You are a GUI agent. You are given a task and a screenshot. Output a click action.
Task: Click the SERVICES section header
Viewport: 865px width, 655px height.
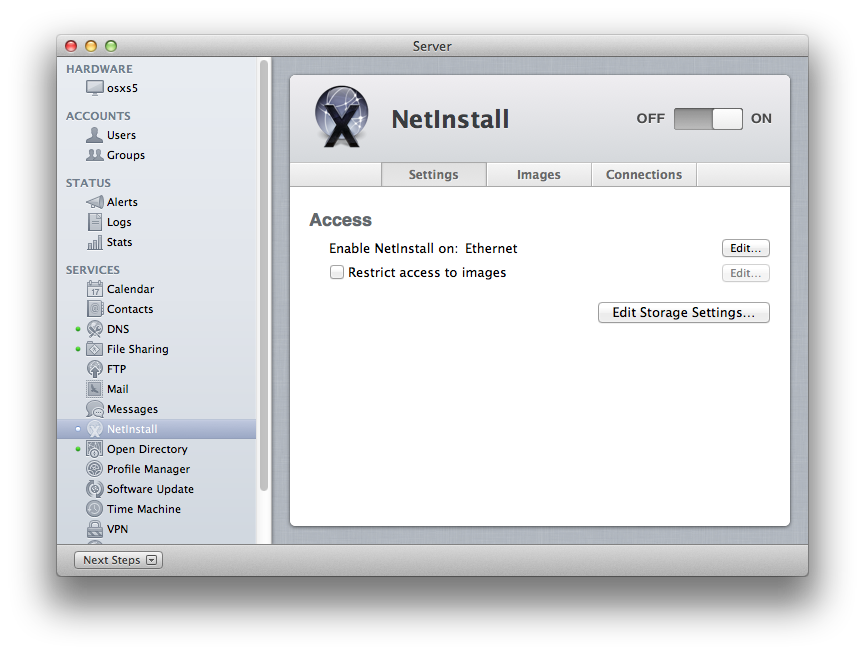[x=93, y=270]
